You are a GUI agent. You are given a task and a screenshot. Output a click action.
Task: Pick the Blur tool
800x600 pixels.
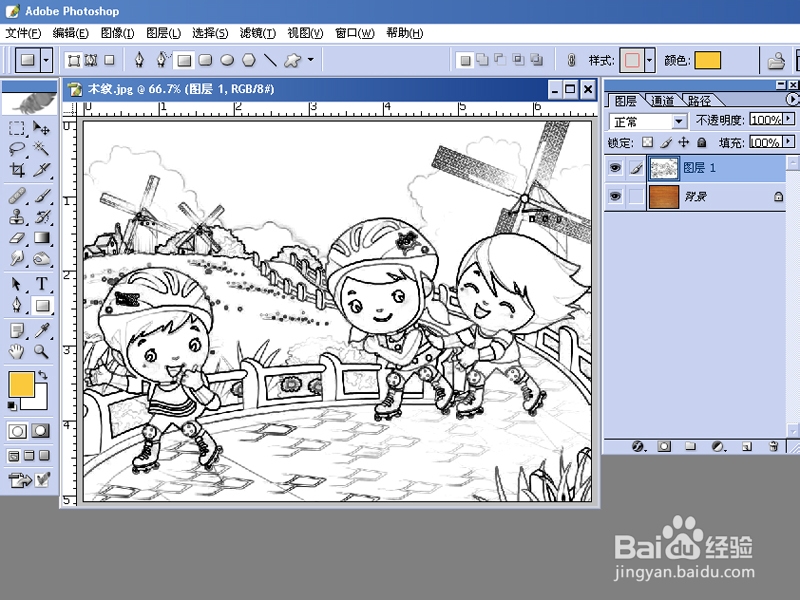[17, 259]
